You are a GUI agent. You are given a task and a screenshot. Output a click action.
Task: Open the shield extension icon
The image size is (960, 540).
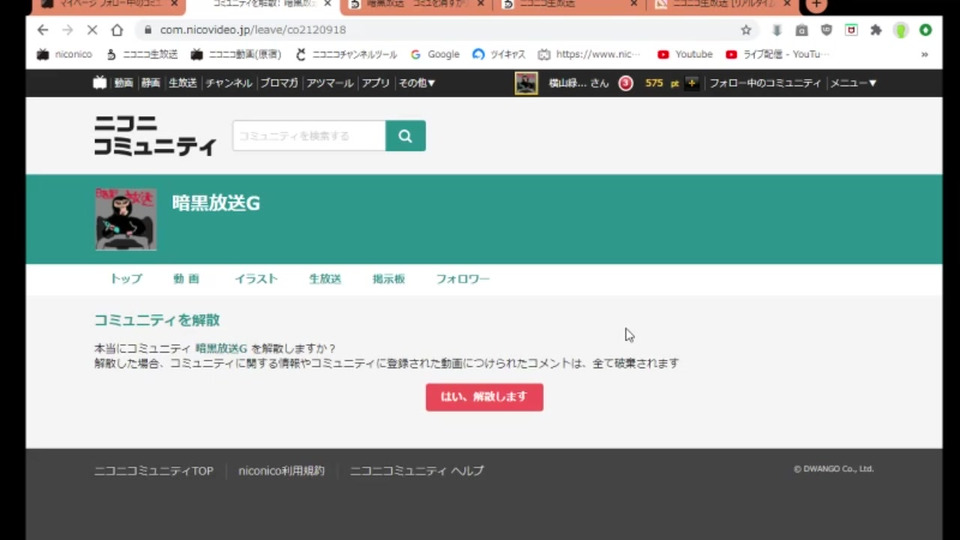click(827, 30)
